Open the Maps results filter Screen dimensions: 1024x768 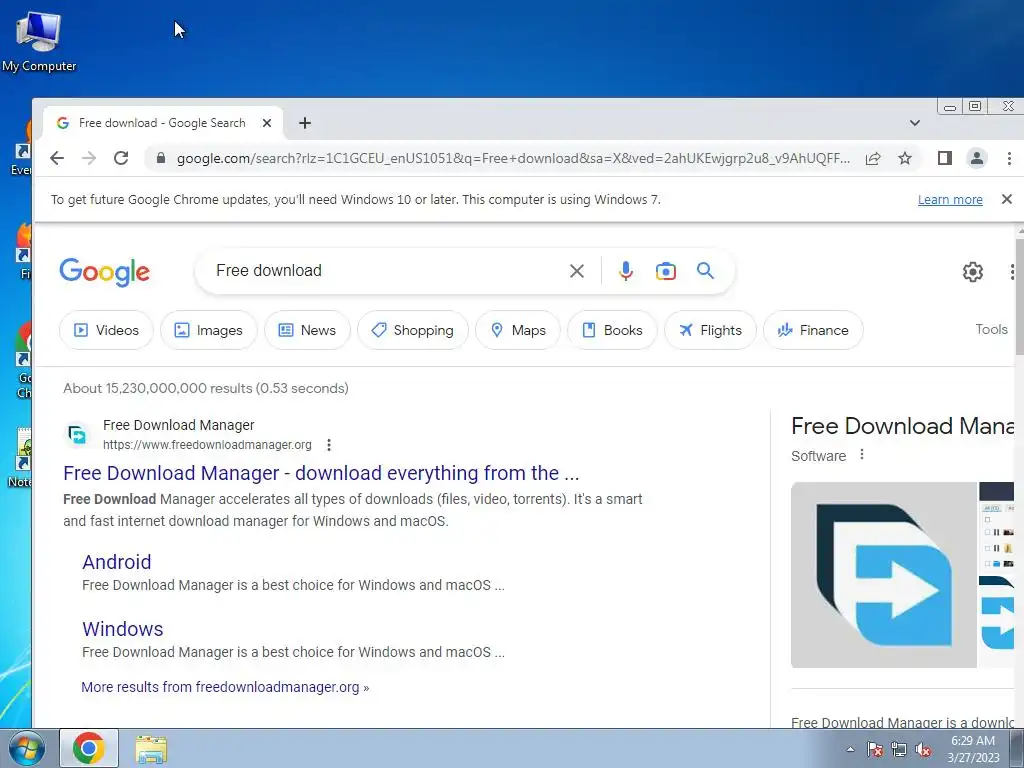click(x=518, y=330)
